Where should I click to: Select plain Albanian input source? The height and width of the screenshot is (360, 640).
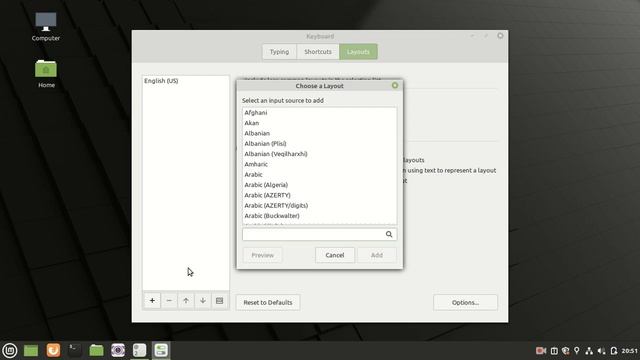point(319,133)
